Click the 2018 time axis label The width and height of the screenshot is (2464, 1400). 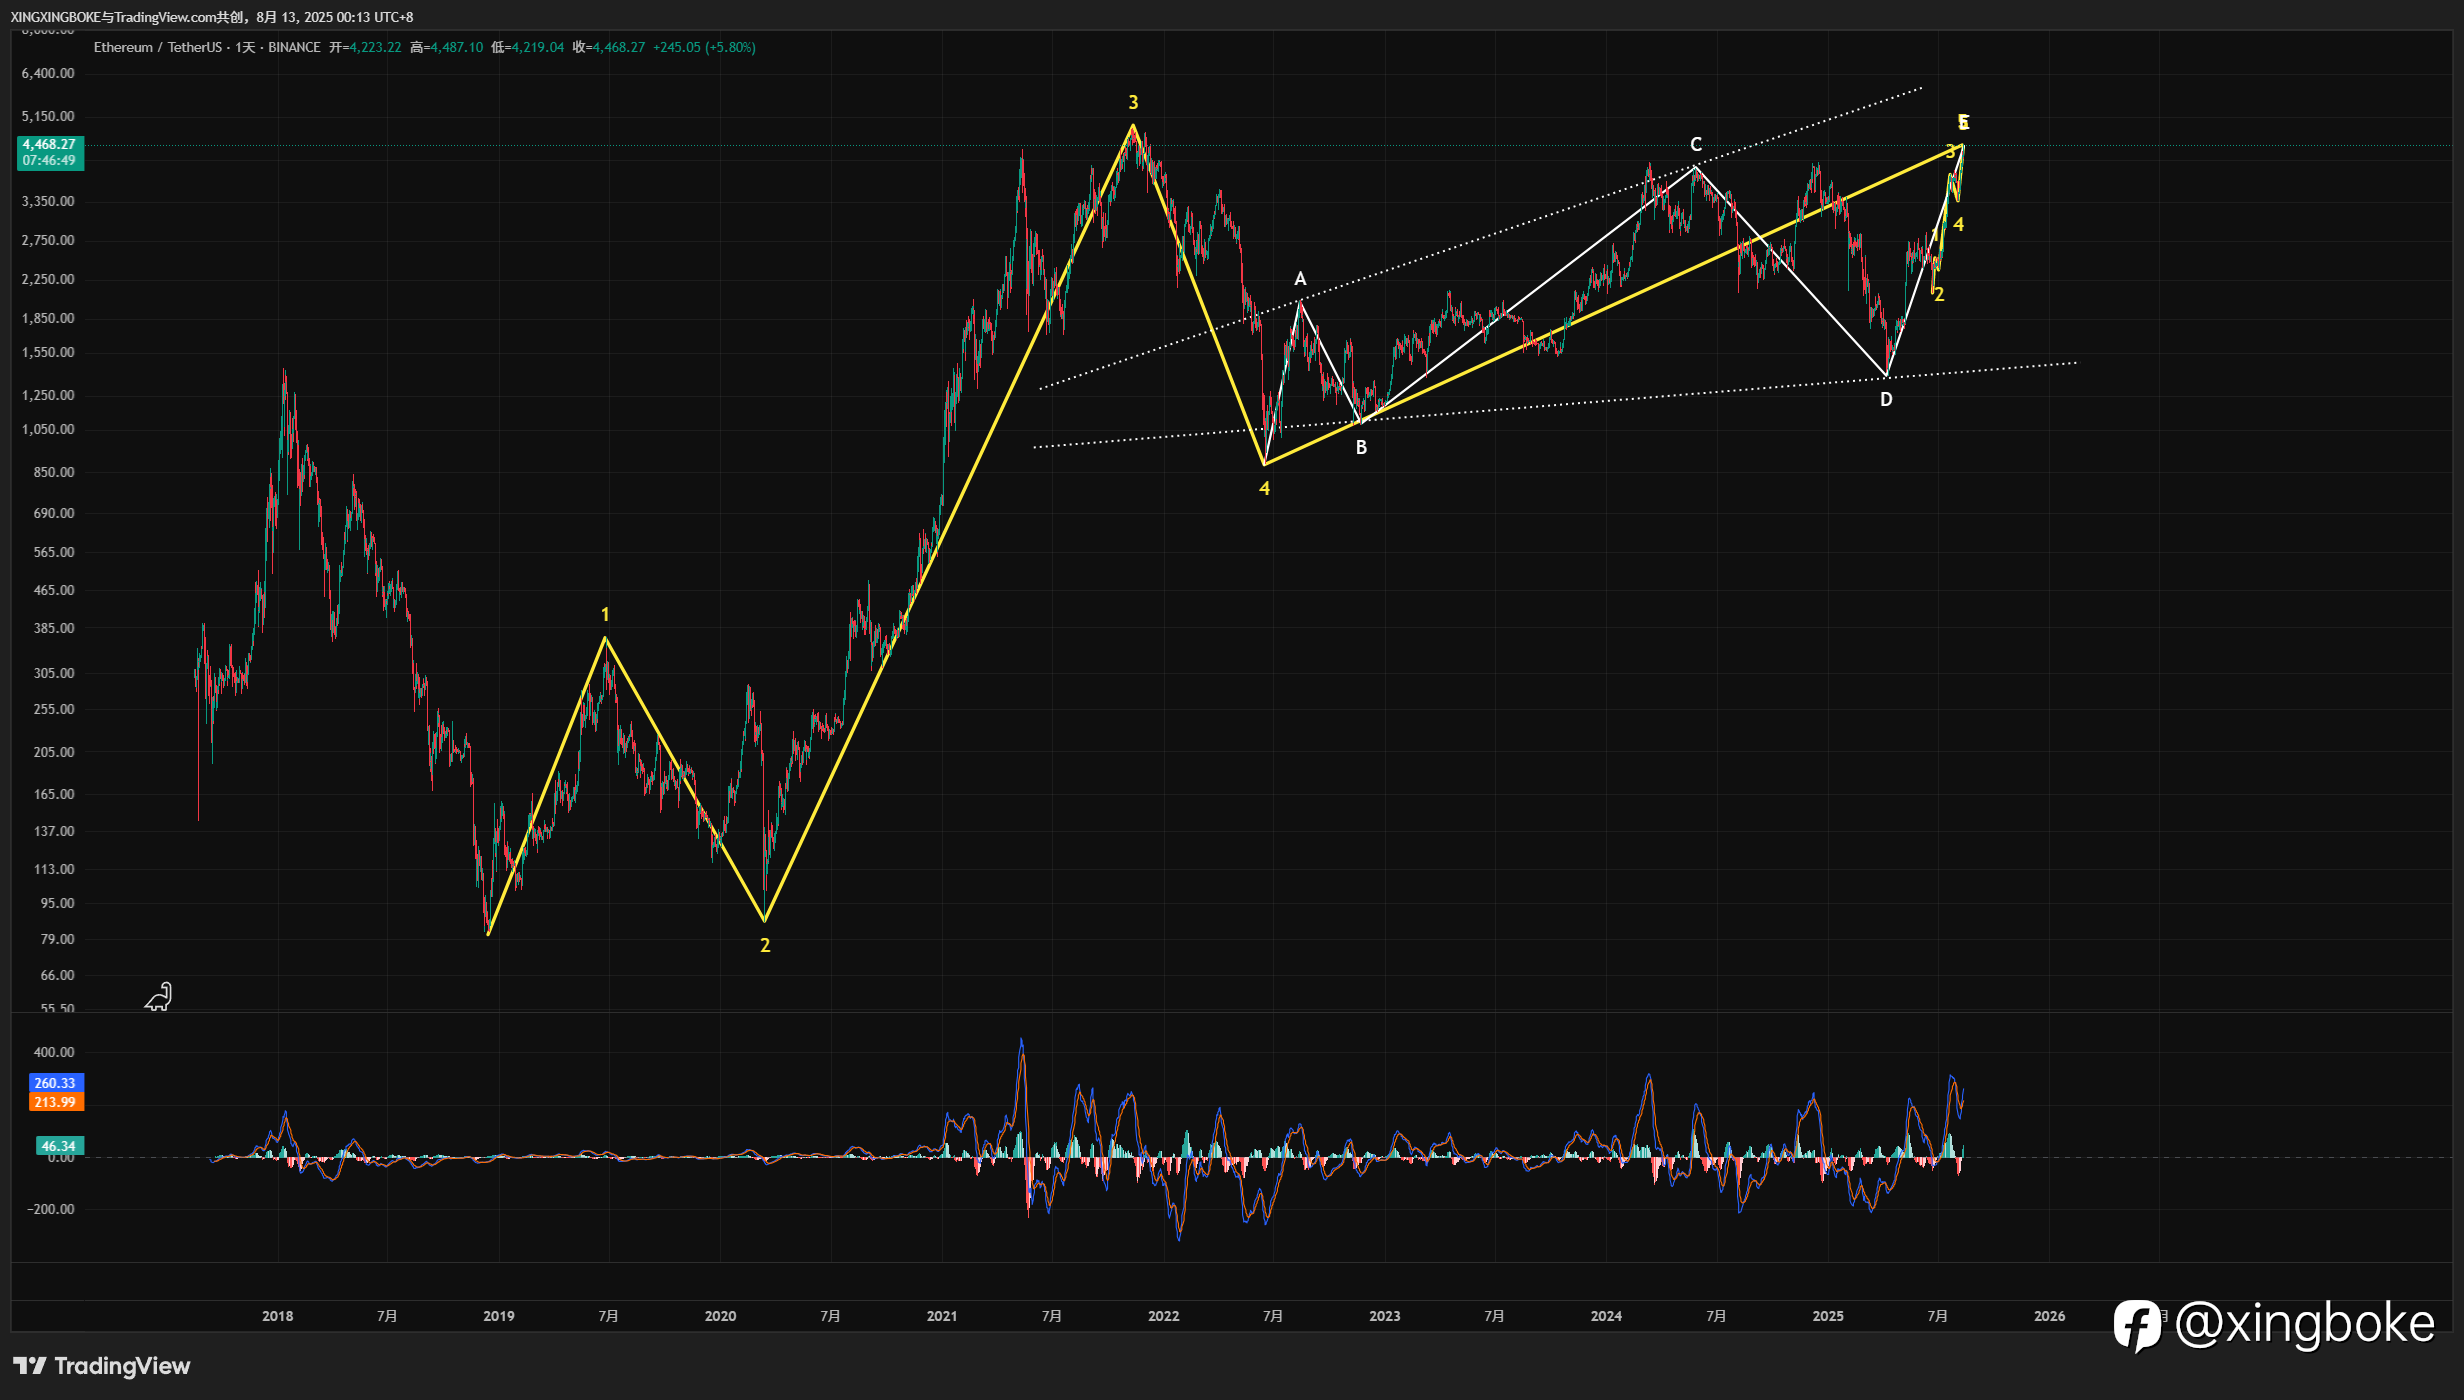(278, 1317)
